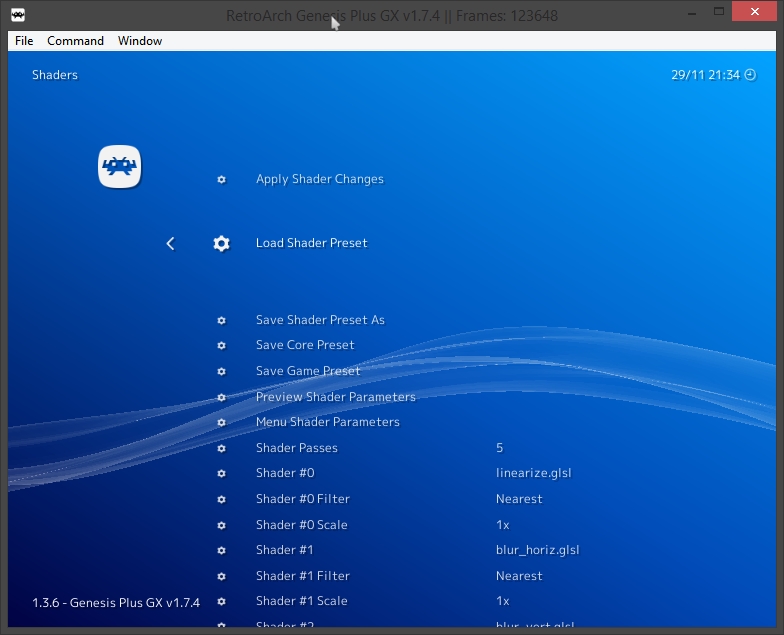This screenshot has width=784, height=635.
Task: Toggle Shader #1 Filter value Nearest
Action: (519, 576)
